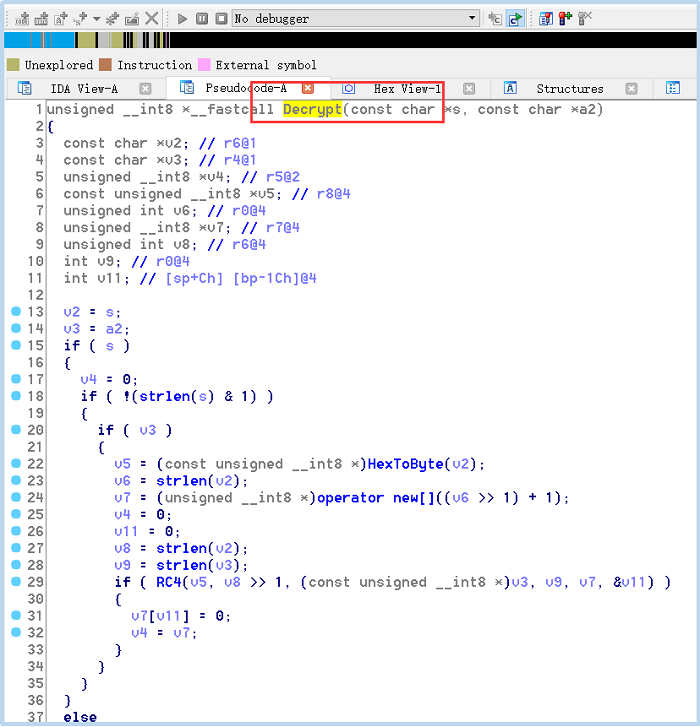The height and width of the screenshot is (727, 700).
Task: Close the Pseudocode-A tab
Action: [308, 88]
